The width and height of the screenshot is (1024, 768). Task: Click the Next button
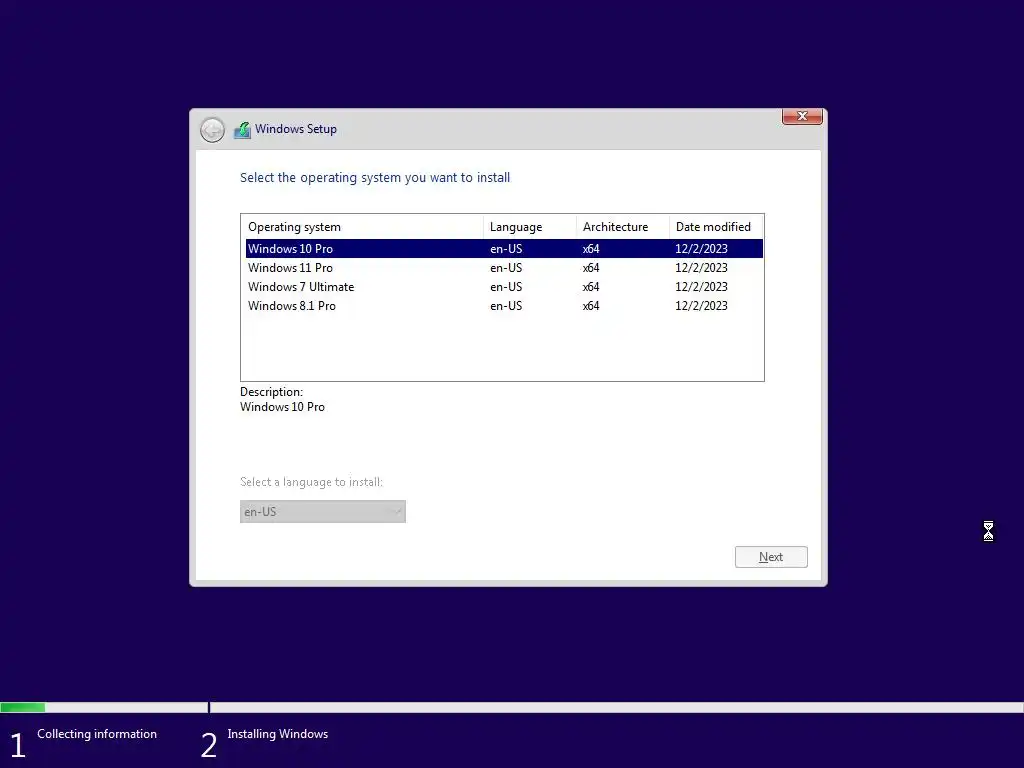[771, 557]
